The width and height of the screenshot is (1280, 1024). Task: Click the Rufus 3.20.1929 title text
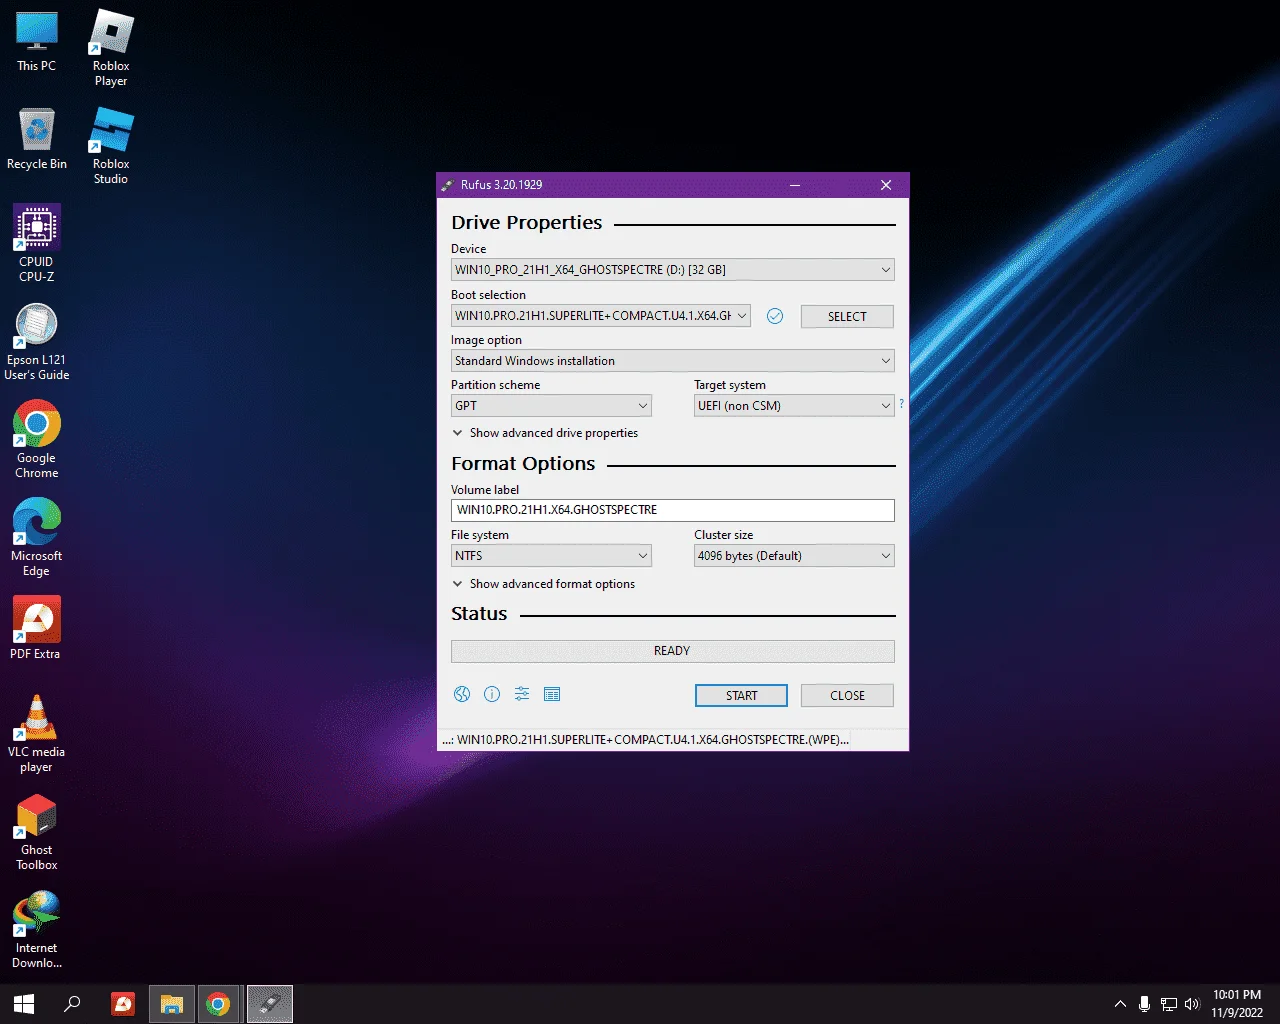(502, 185)
